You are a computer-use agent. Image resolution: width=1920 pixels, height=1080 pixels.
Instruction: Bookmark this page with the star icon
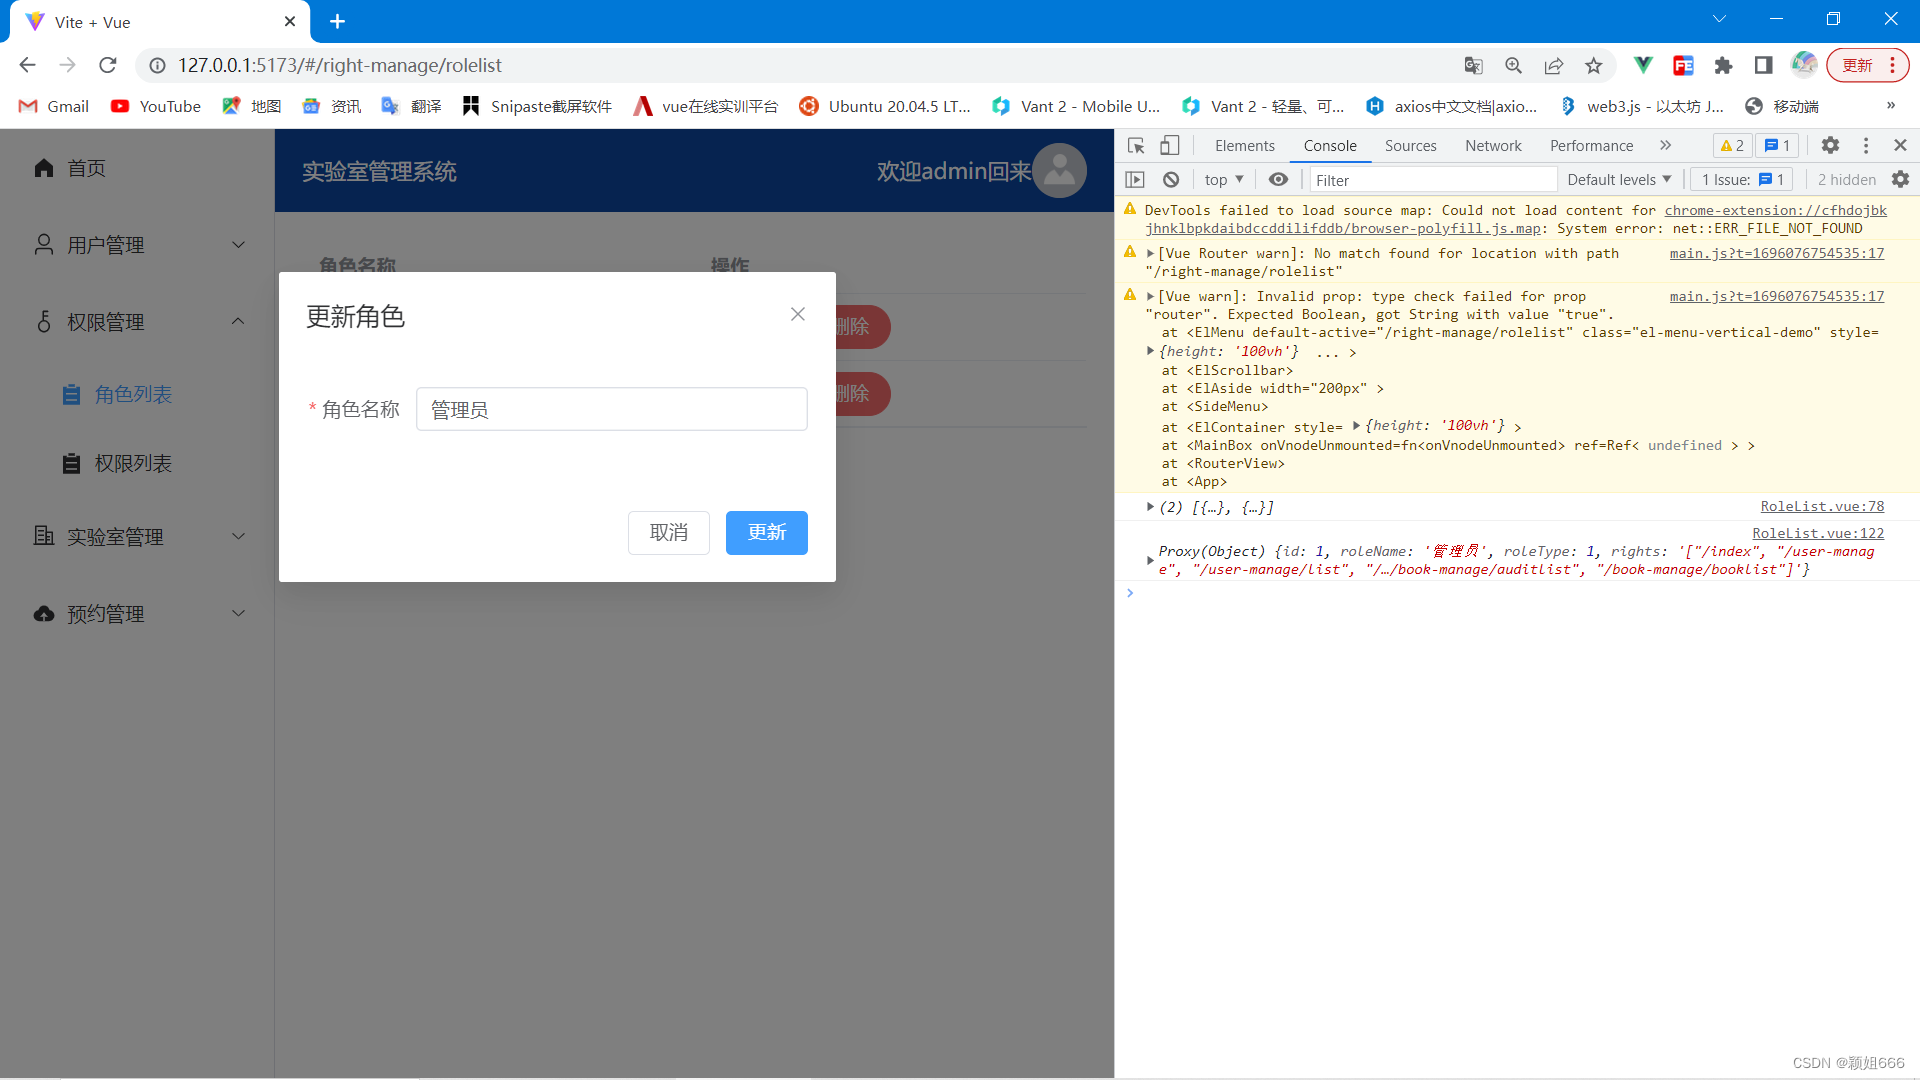coord(1594,65)
